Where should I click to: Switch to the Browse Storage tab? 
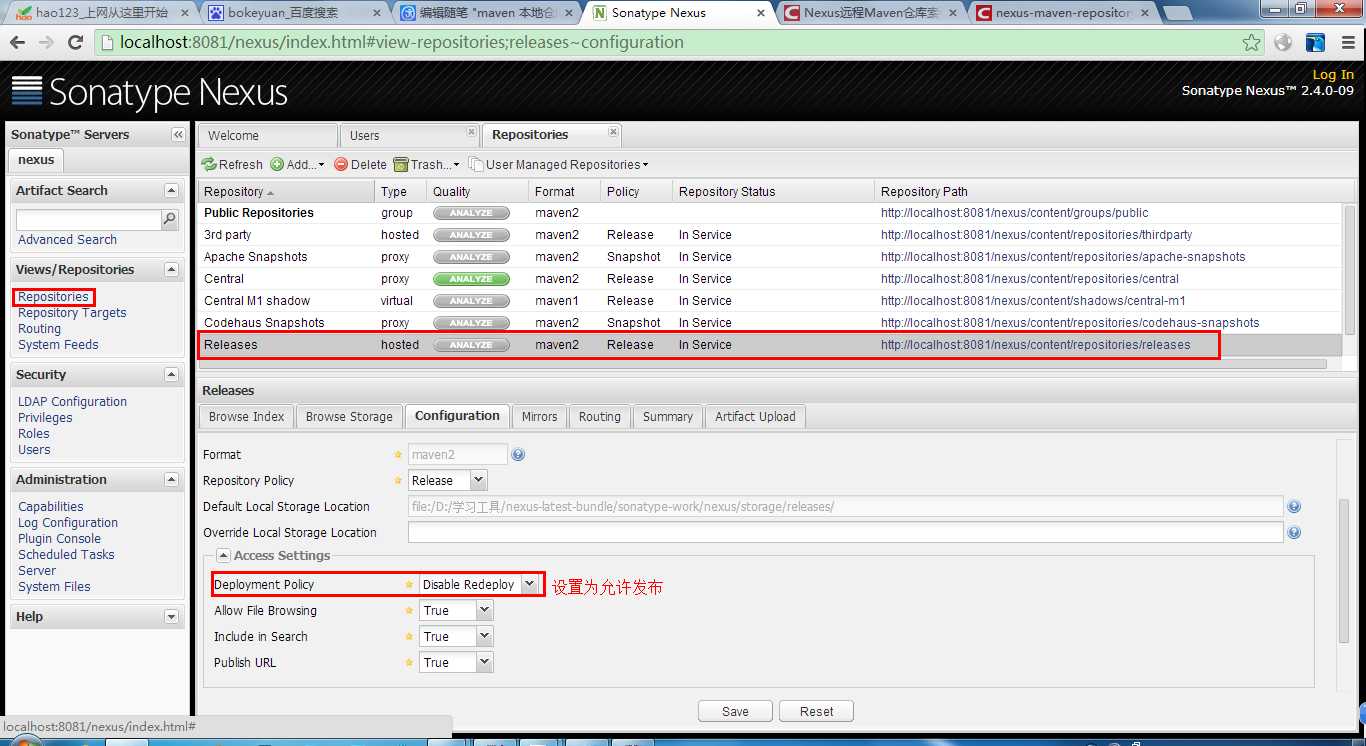pos(349,416)
